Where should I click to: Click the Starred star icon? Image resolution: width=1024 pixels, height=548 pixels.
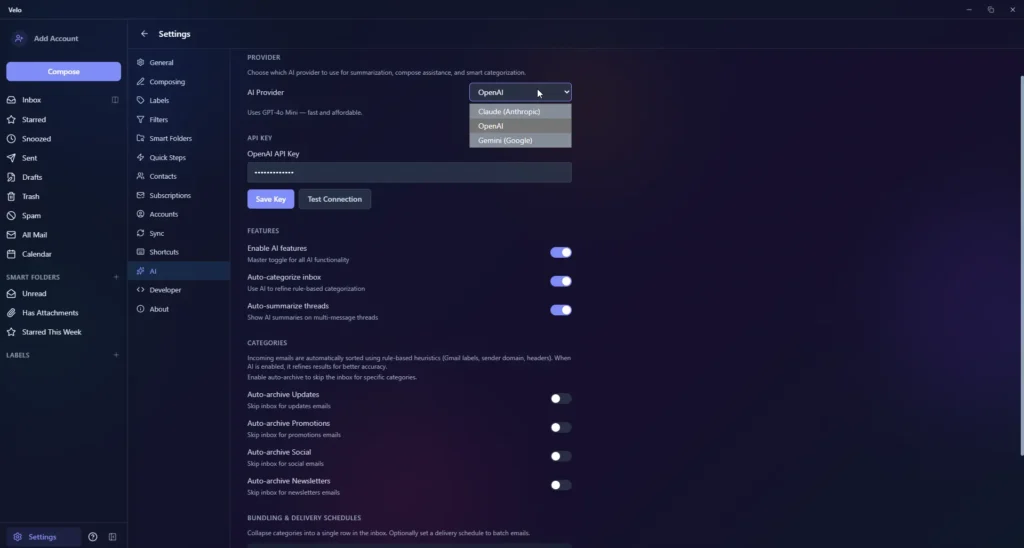(x=11, y=120)
